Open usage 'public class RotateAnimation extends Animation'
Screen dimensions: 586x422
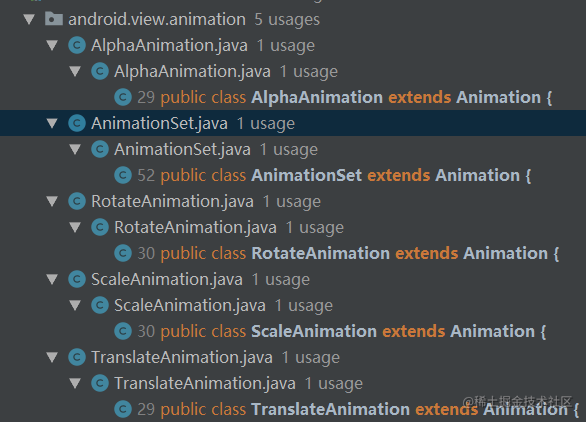click(x=360, y=253)
